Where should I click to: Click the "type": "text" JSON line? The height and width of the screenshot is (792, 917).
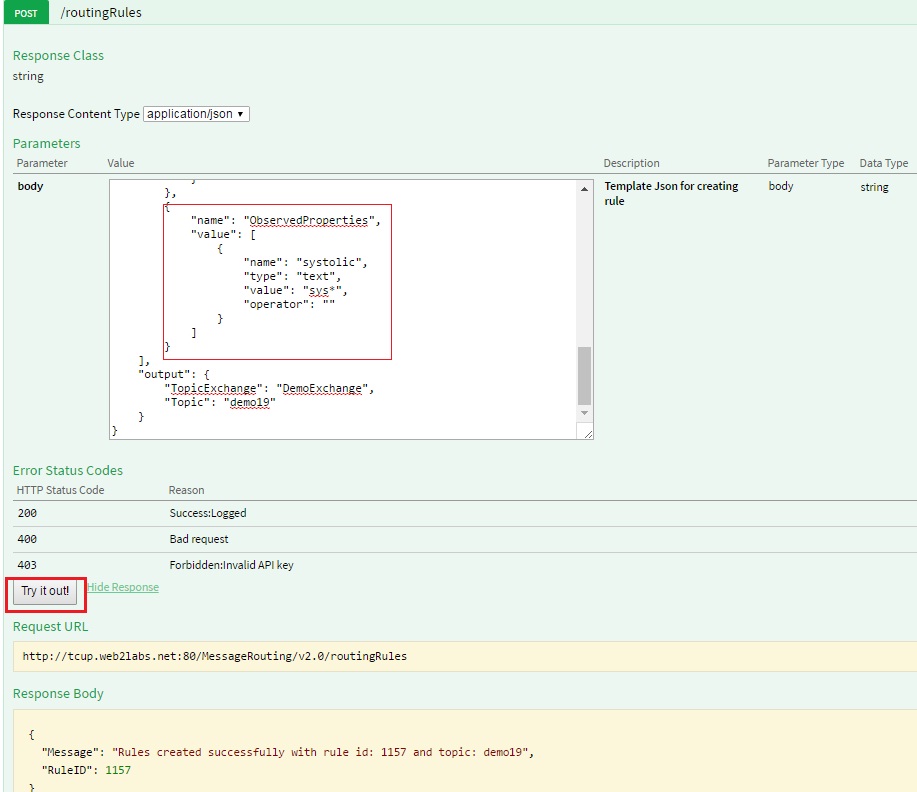[x=292, y=276]
